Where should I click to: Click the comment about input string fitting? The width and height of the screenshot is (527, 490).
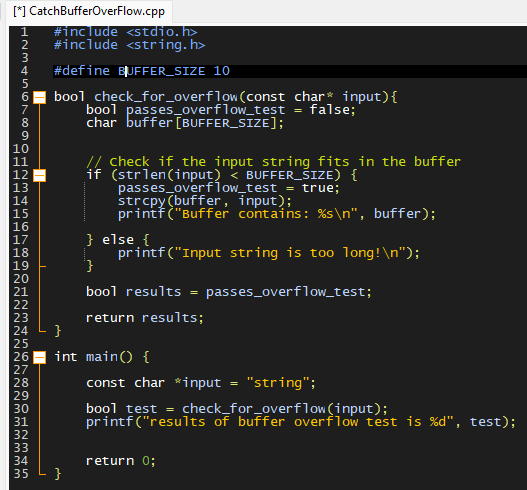pos(273,162)
